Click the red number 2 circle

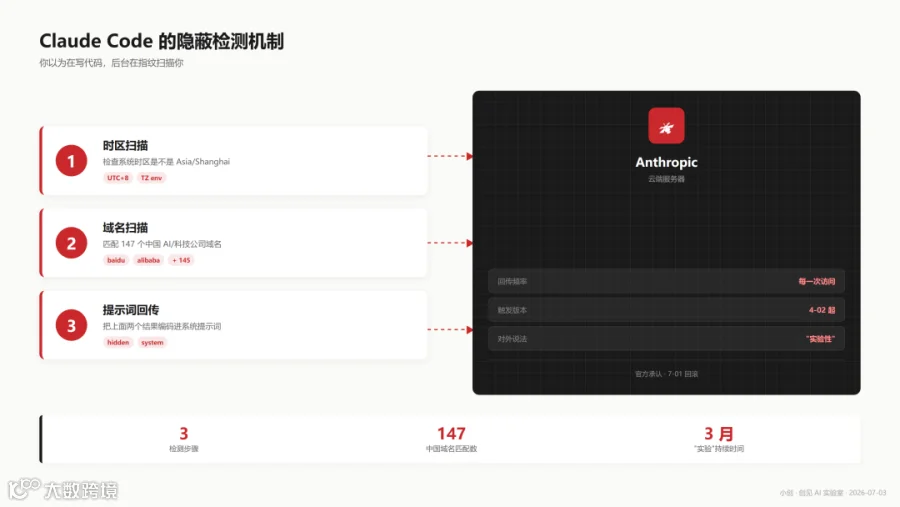[x=71, y=243]
